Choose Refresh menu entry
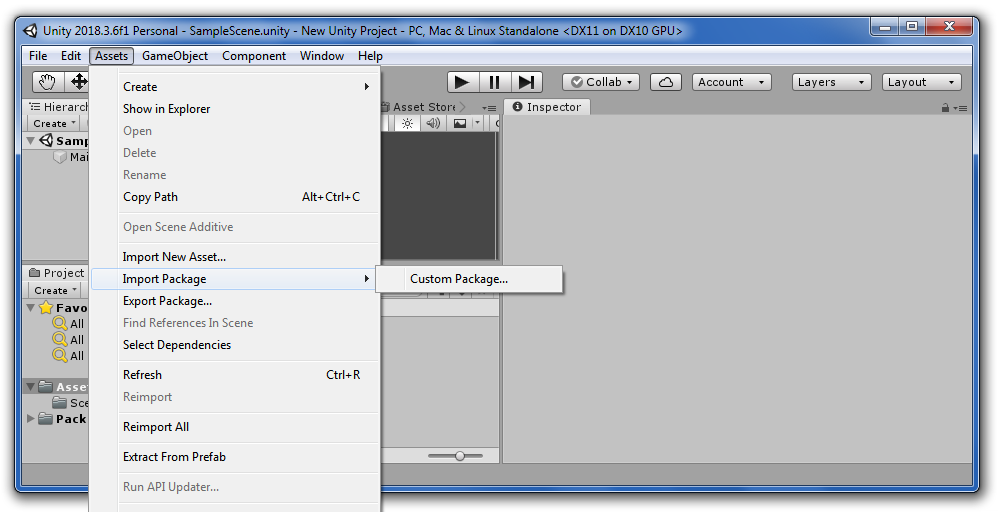1003x512 pixels. point(235,375)
